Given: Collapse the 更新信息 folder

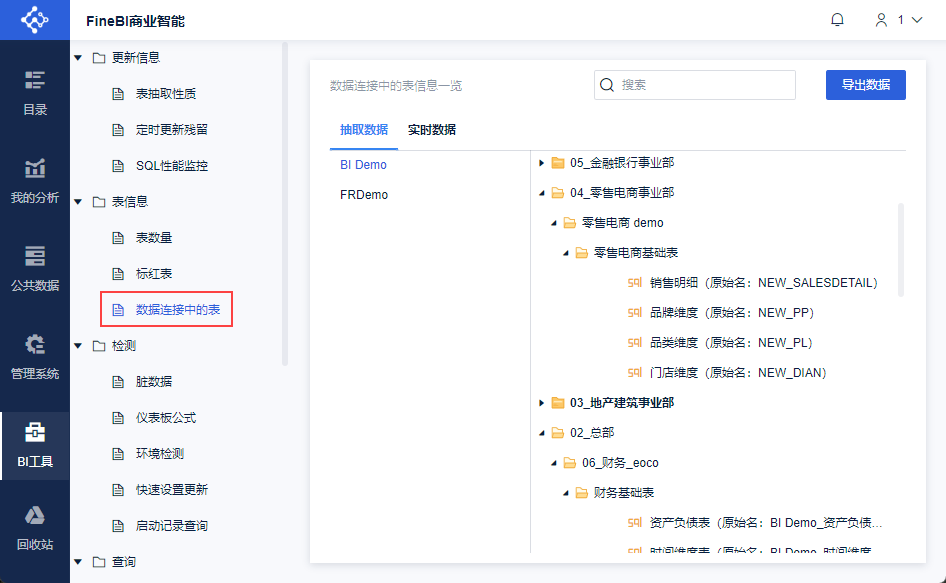Looking at the screenshot, I should 78,58.
